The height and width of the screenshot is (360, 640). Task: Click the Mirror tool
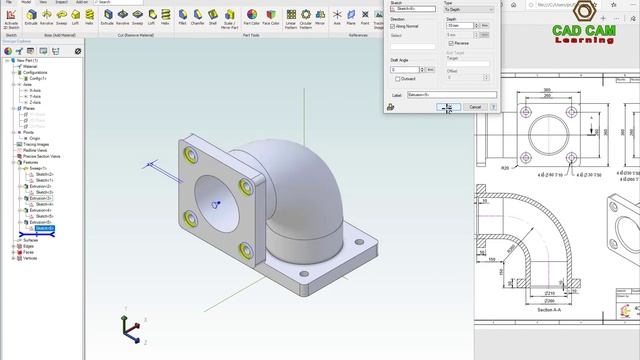(x=320, y=18)
